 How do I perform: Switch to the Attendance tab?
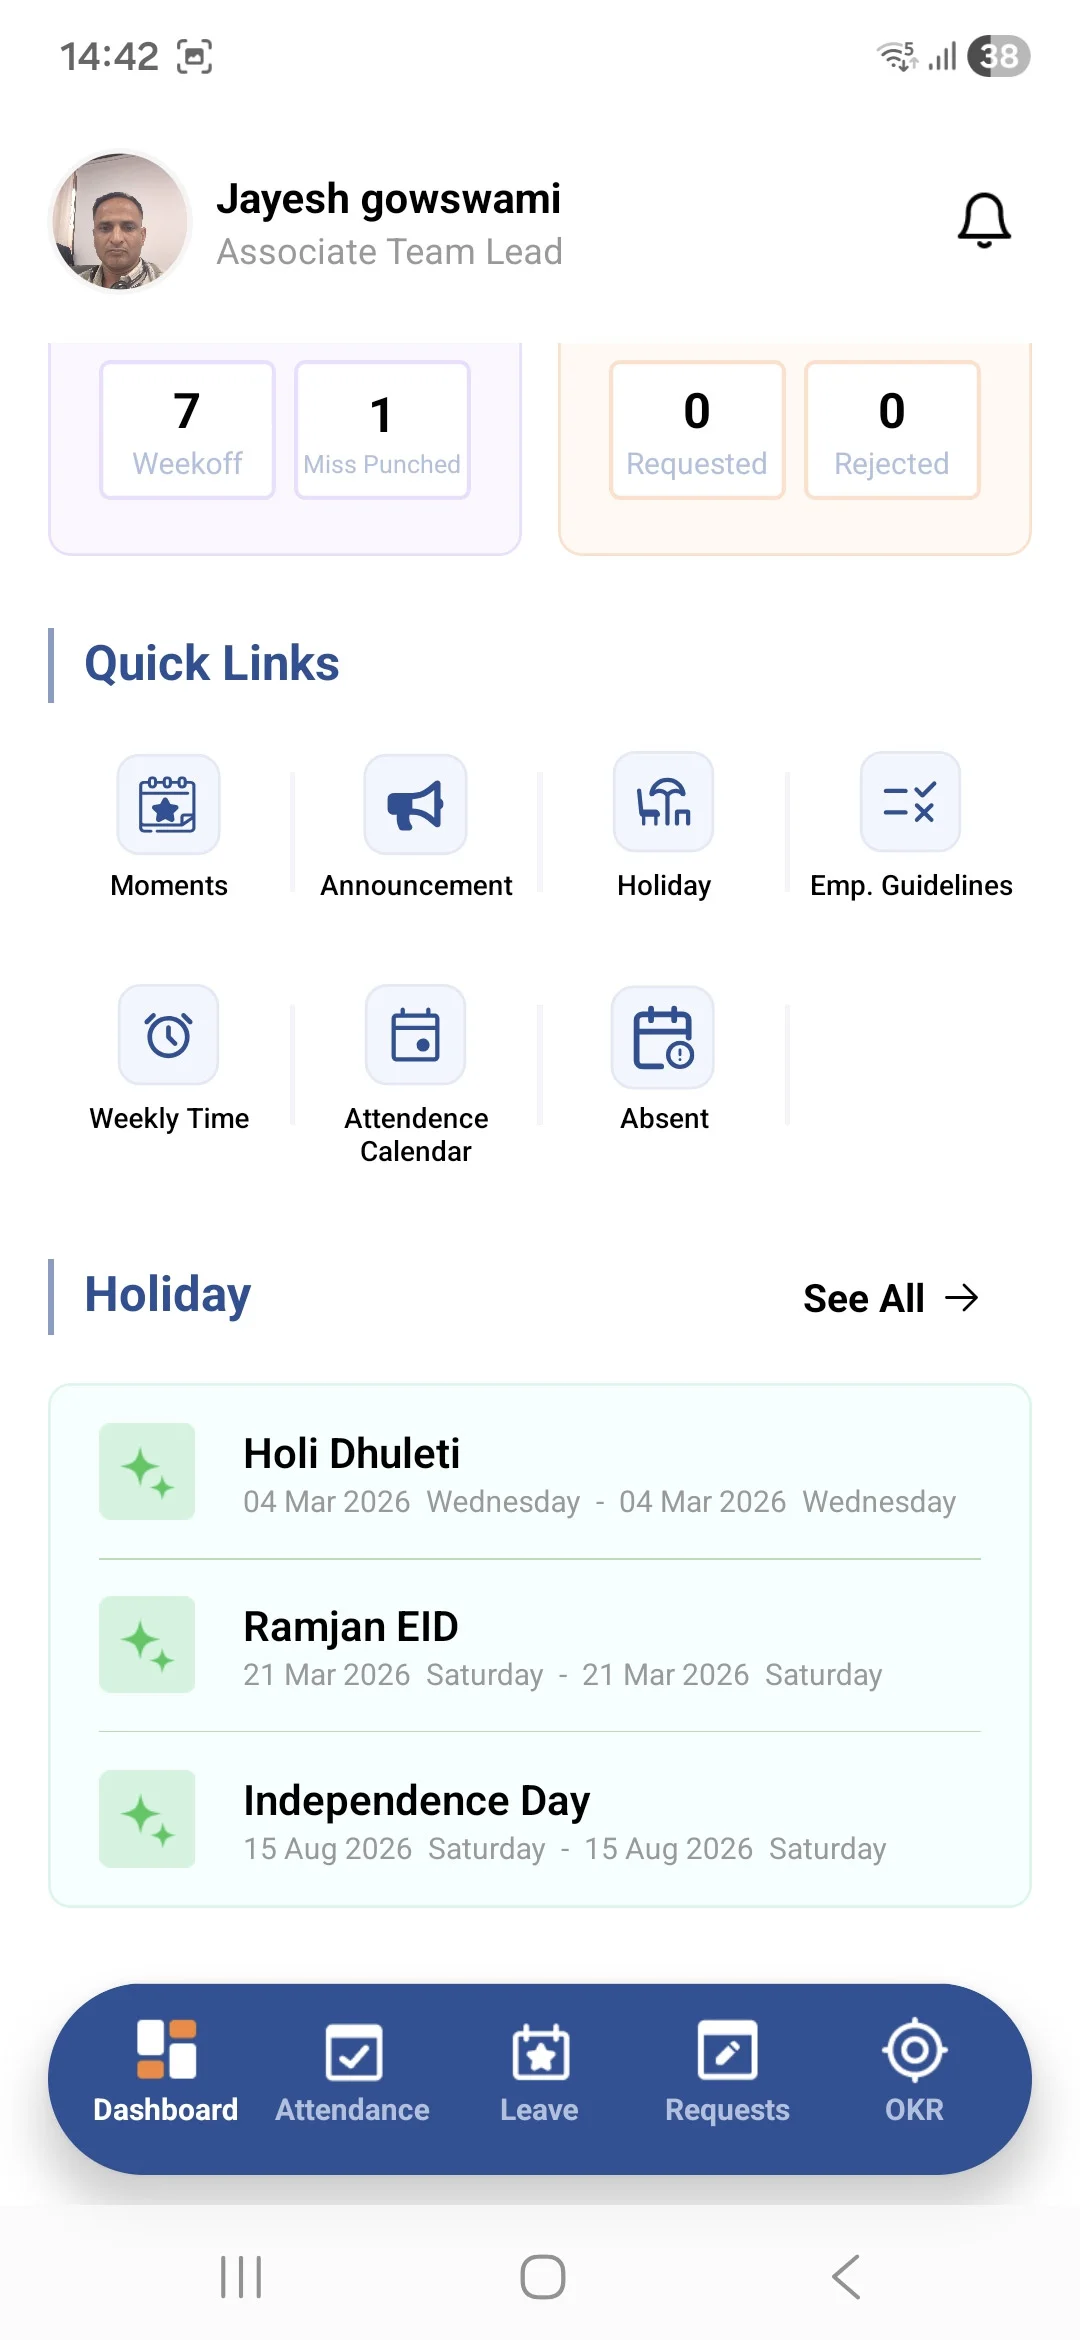353,2074
